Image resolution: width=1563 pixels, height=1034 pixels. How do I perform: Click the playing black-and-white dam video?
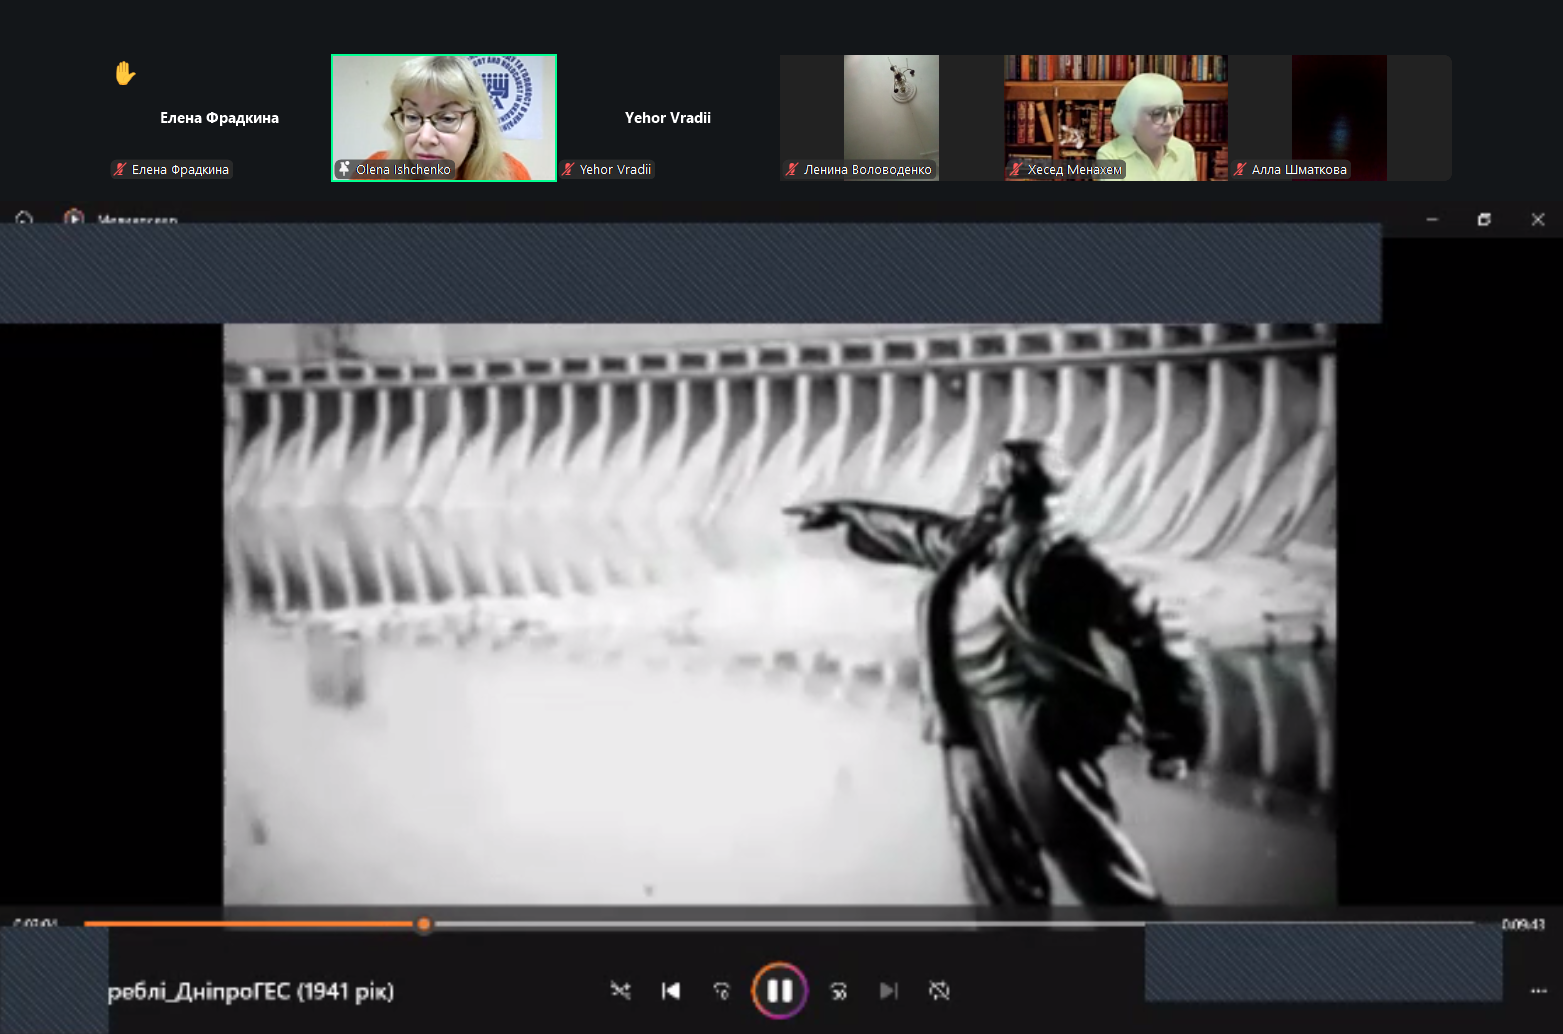tap(779, 614)
